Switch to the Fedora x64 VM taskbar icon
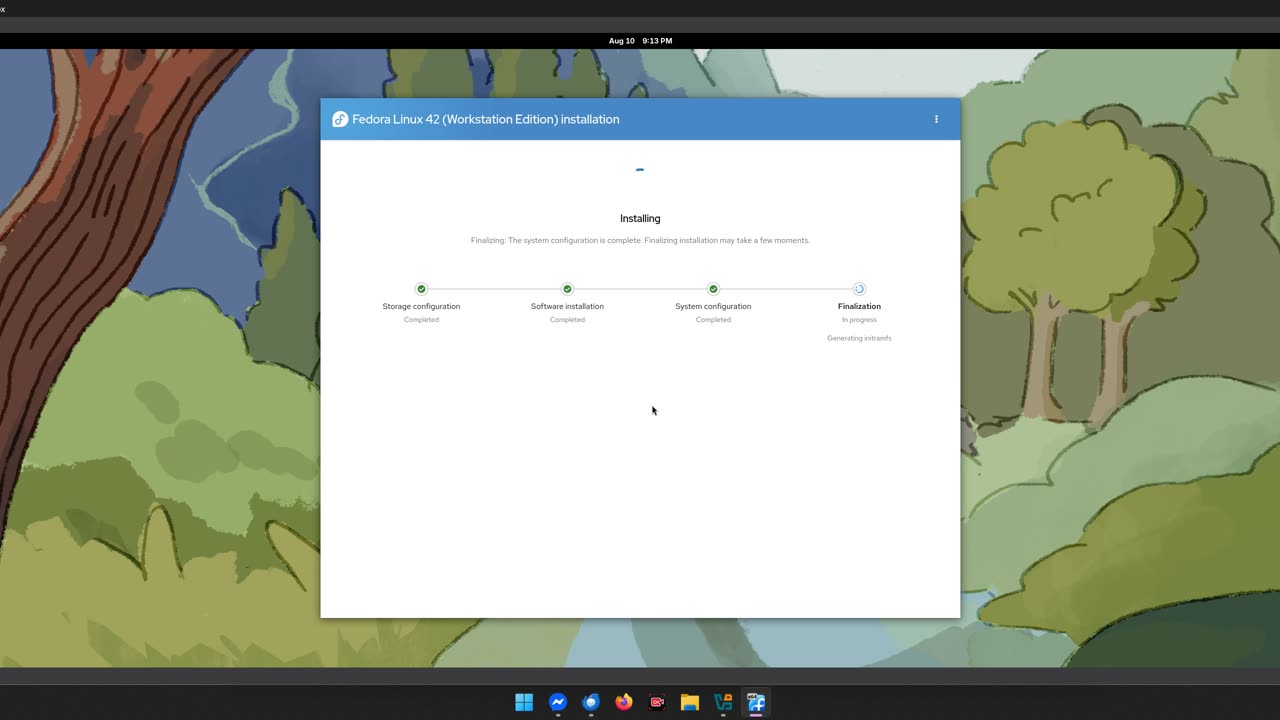 click(x=756, y=702)
